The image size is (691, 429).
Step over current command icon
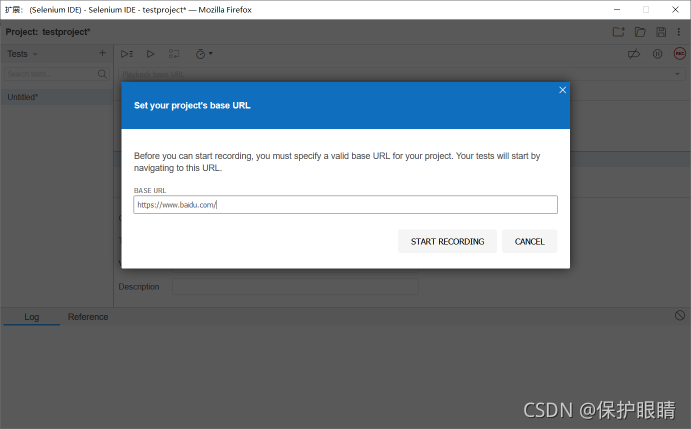tap(174, 54)
